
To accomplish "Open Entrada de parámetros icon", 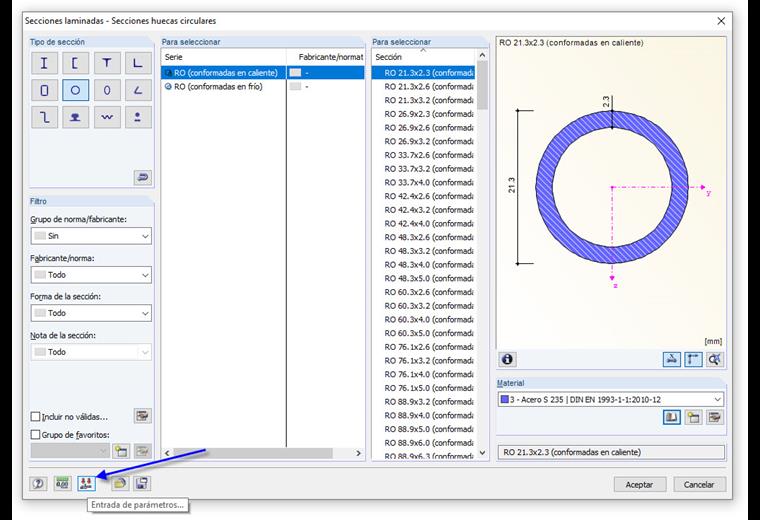I will 86,483.
